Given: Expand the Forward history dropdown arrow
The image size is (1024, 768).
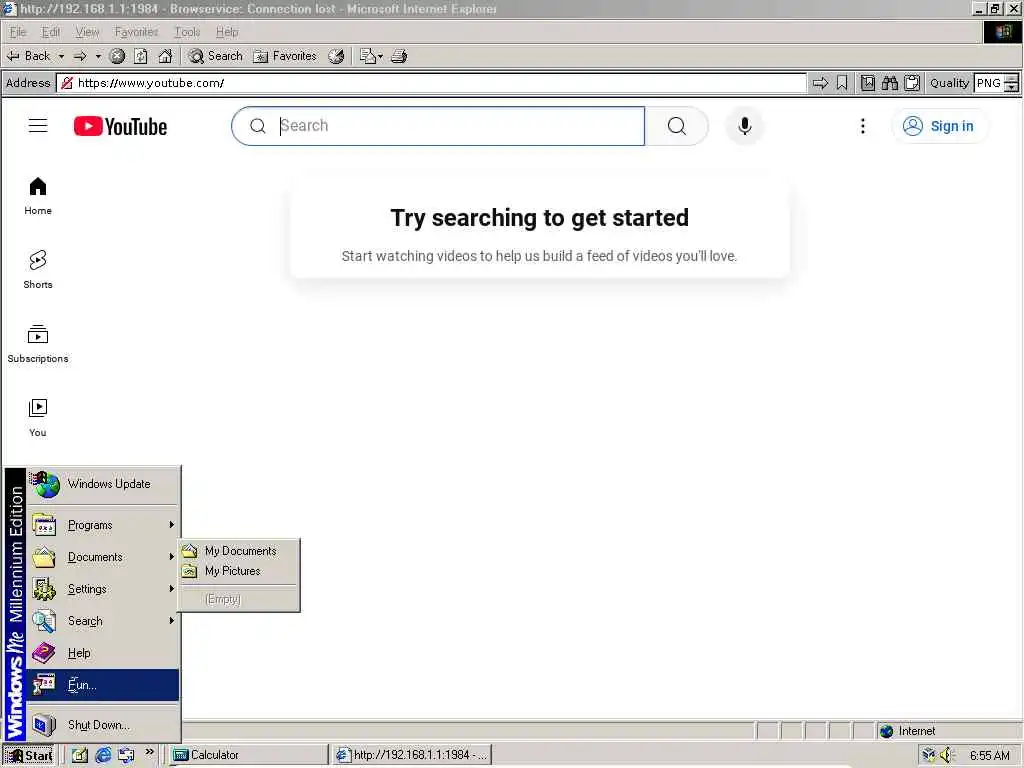Looking at the screenshot, I should 98,56.
